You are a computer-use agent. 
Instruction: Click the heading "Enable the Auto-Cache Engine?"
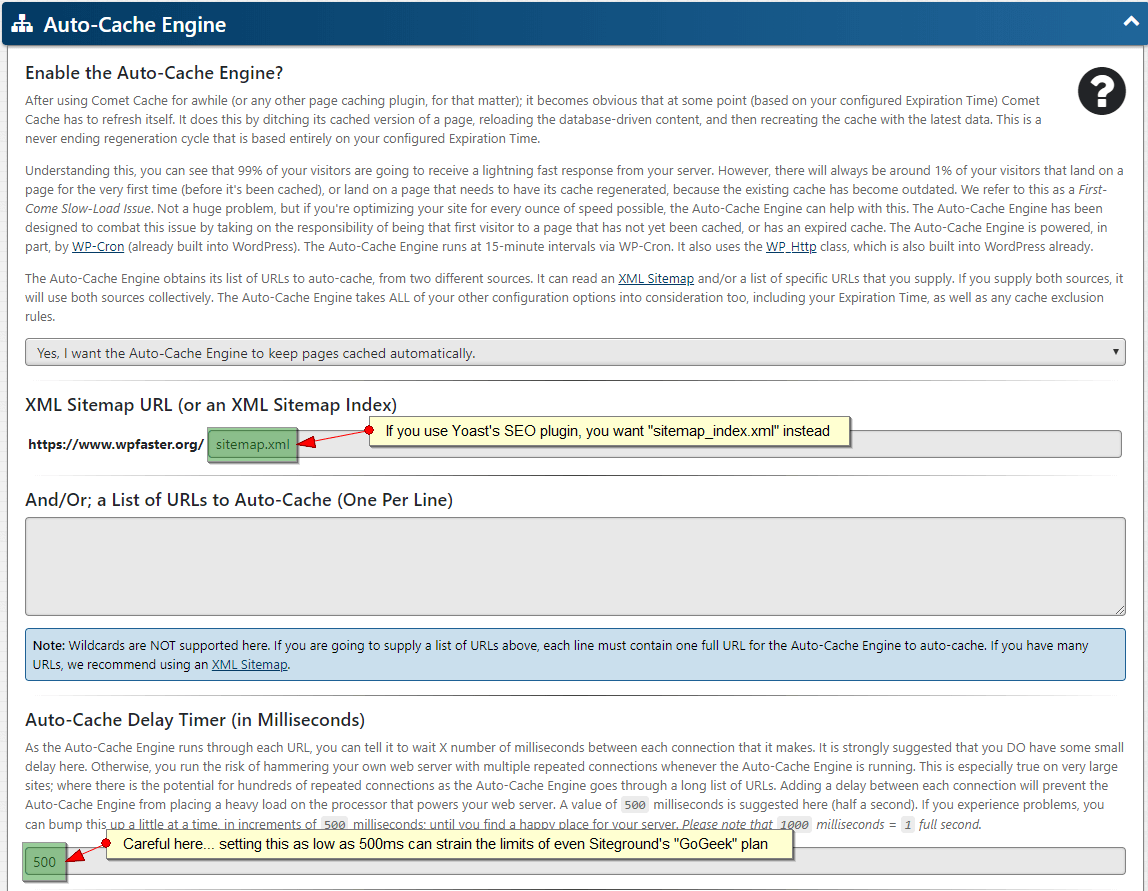(x=154, y=72)
